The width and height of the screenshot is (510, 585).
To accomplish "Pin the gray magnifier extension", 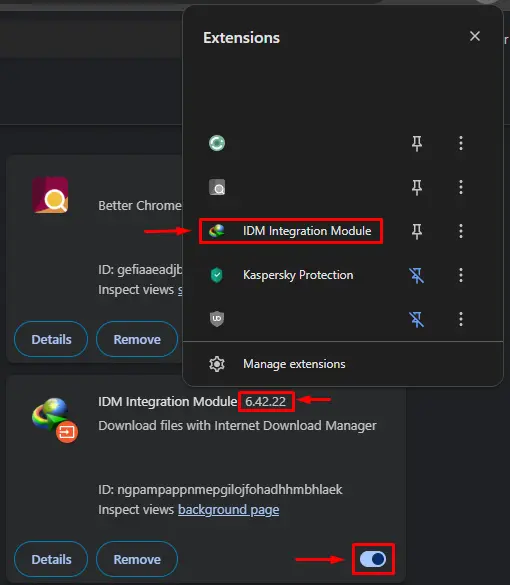I will [x=417, y=187].
